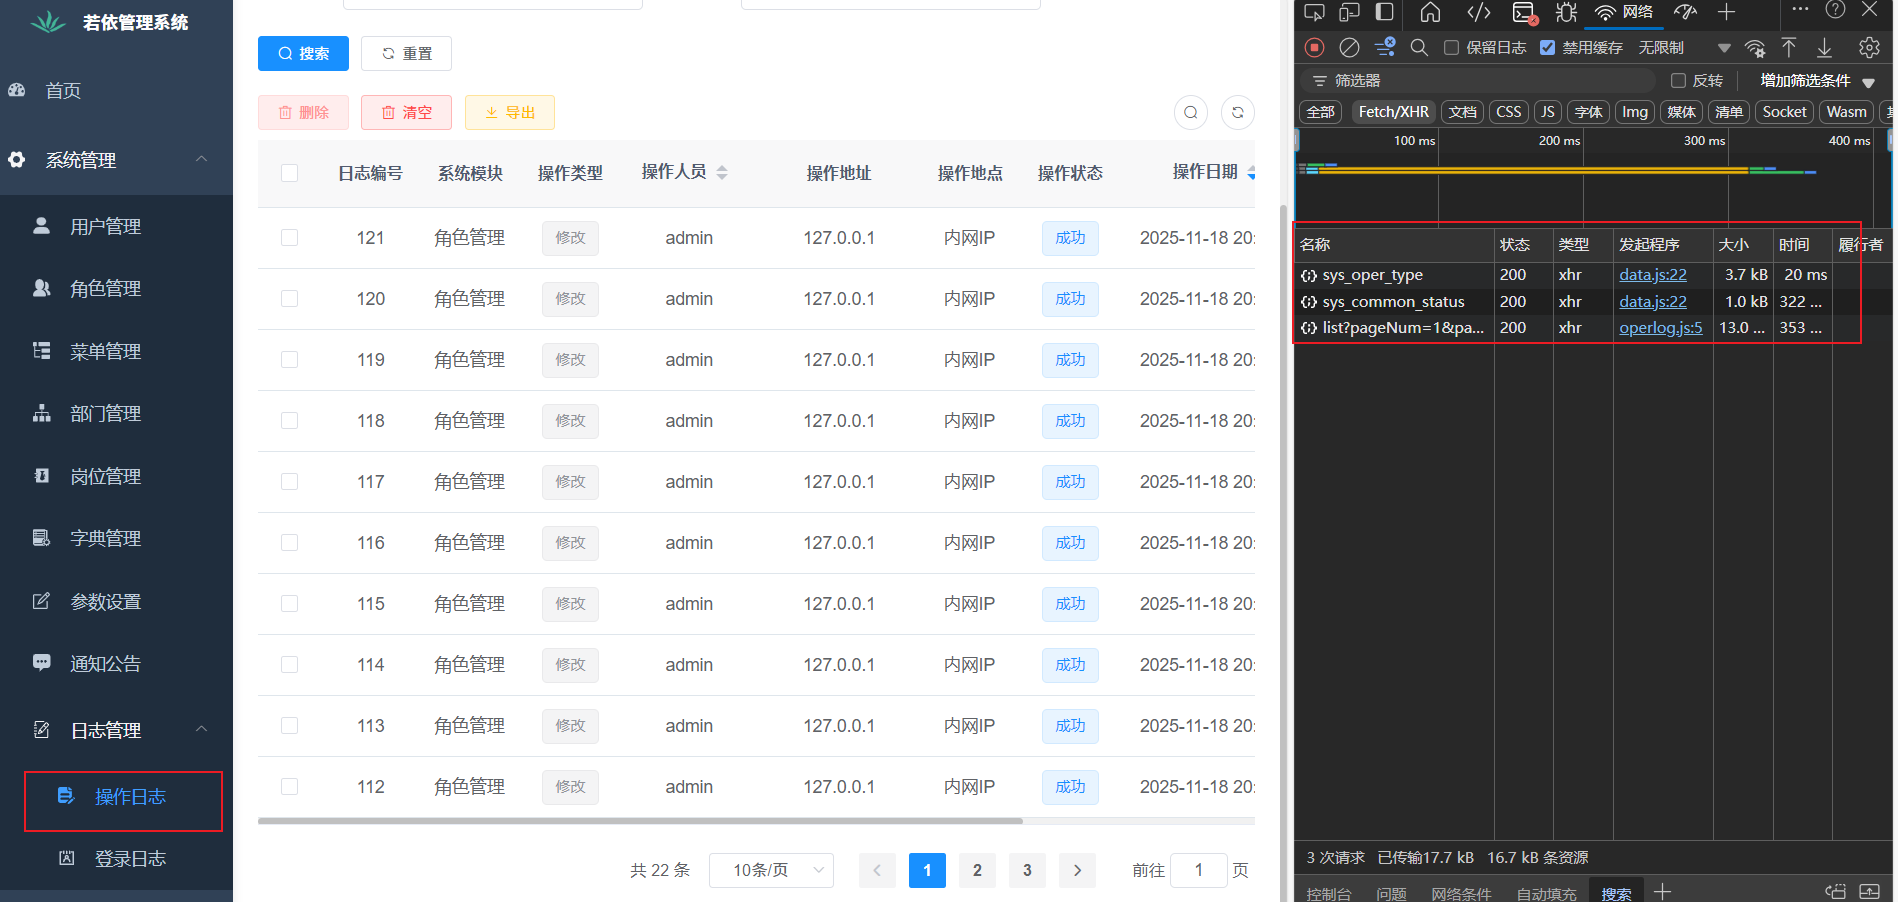Select the CSS request type filter
The height and width of the screenshot is (902, 1898).
1508,112
